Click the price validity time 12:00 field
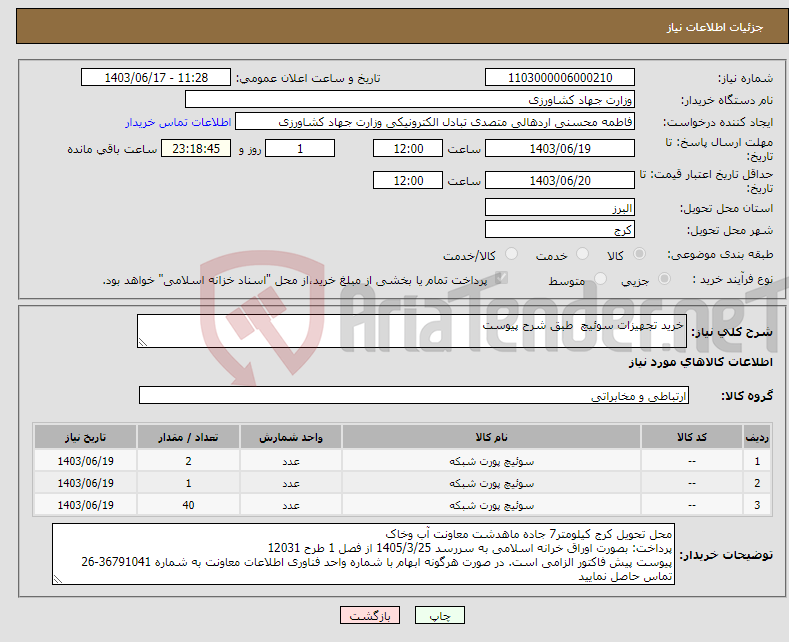 (x=408, y=180)
